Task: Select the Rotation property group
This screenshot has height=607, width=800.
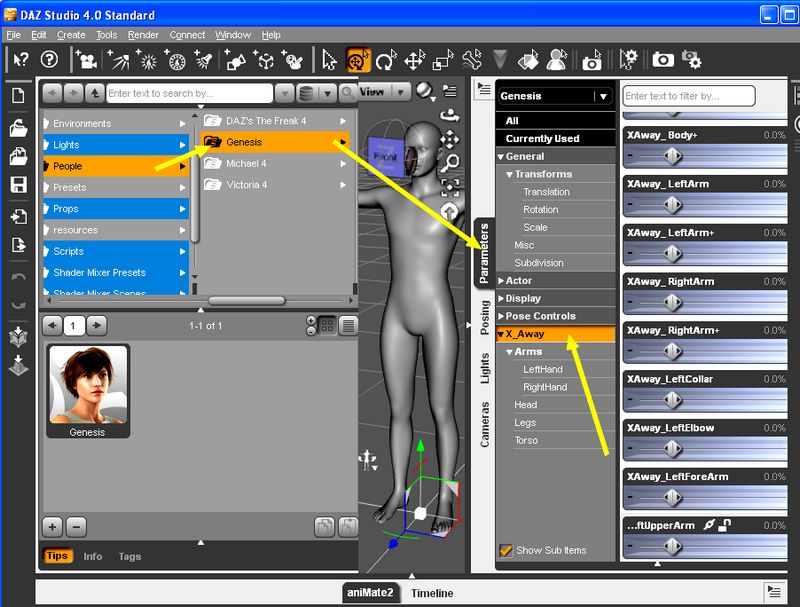Action: point(540,210)
